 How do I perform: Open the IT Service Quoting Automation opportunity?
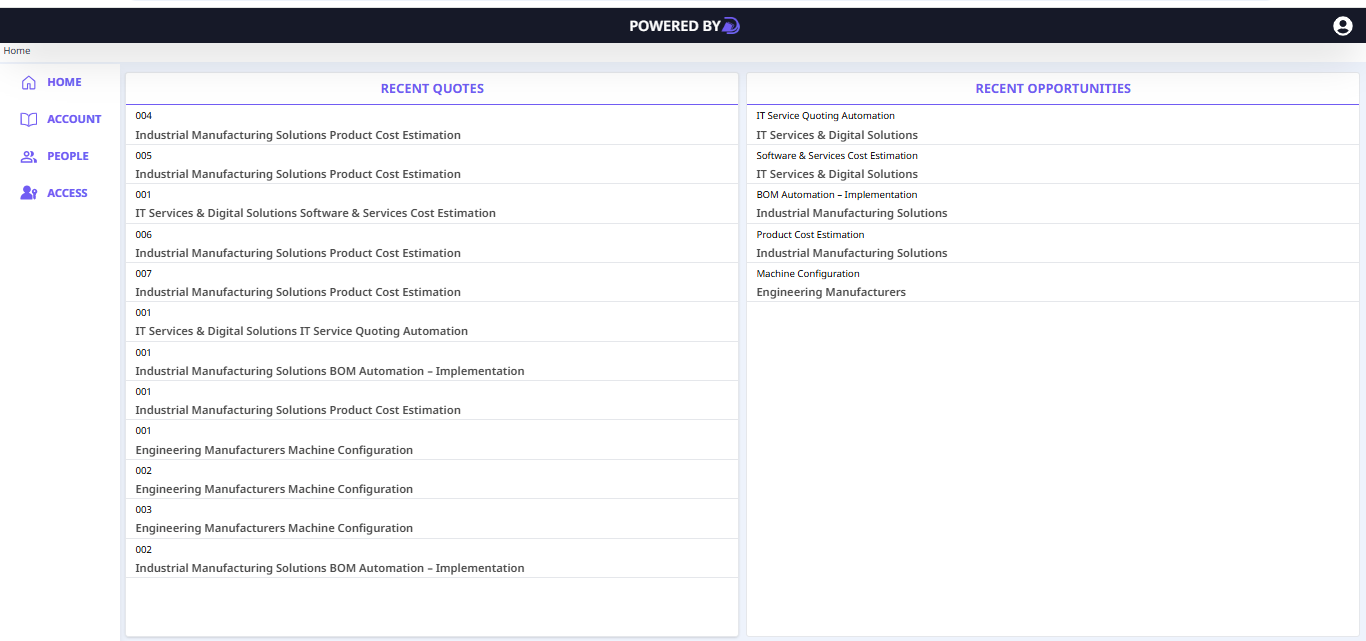[825, 116]
